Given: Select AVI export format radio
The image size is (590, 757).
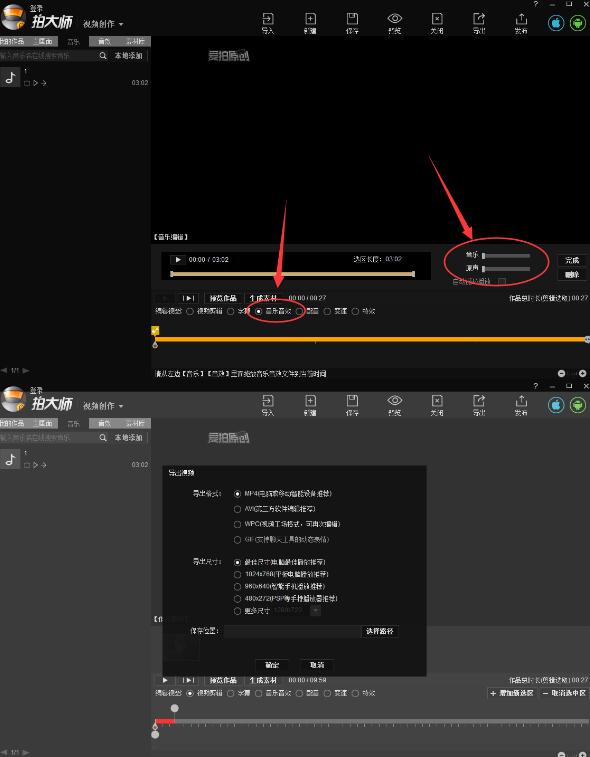Looking at the screenshot, I should pos(237,509).
